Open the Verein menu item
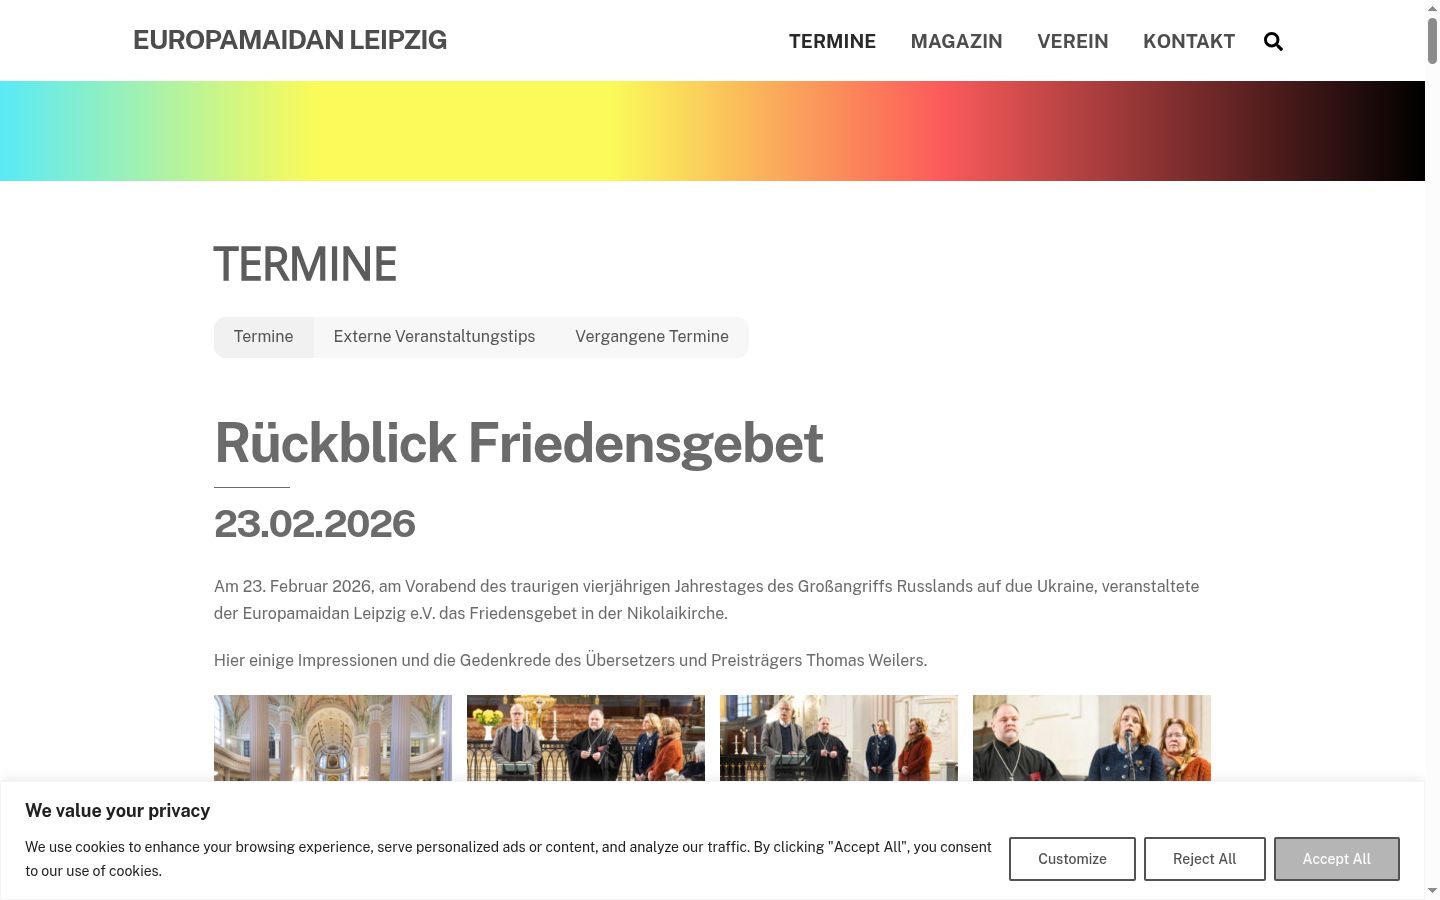The image size is (1440, 900). pos(1072,41)
